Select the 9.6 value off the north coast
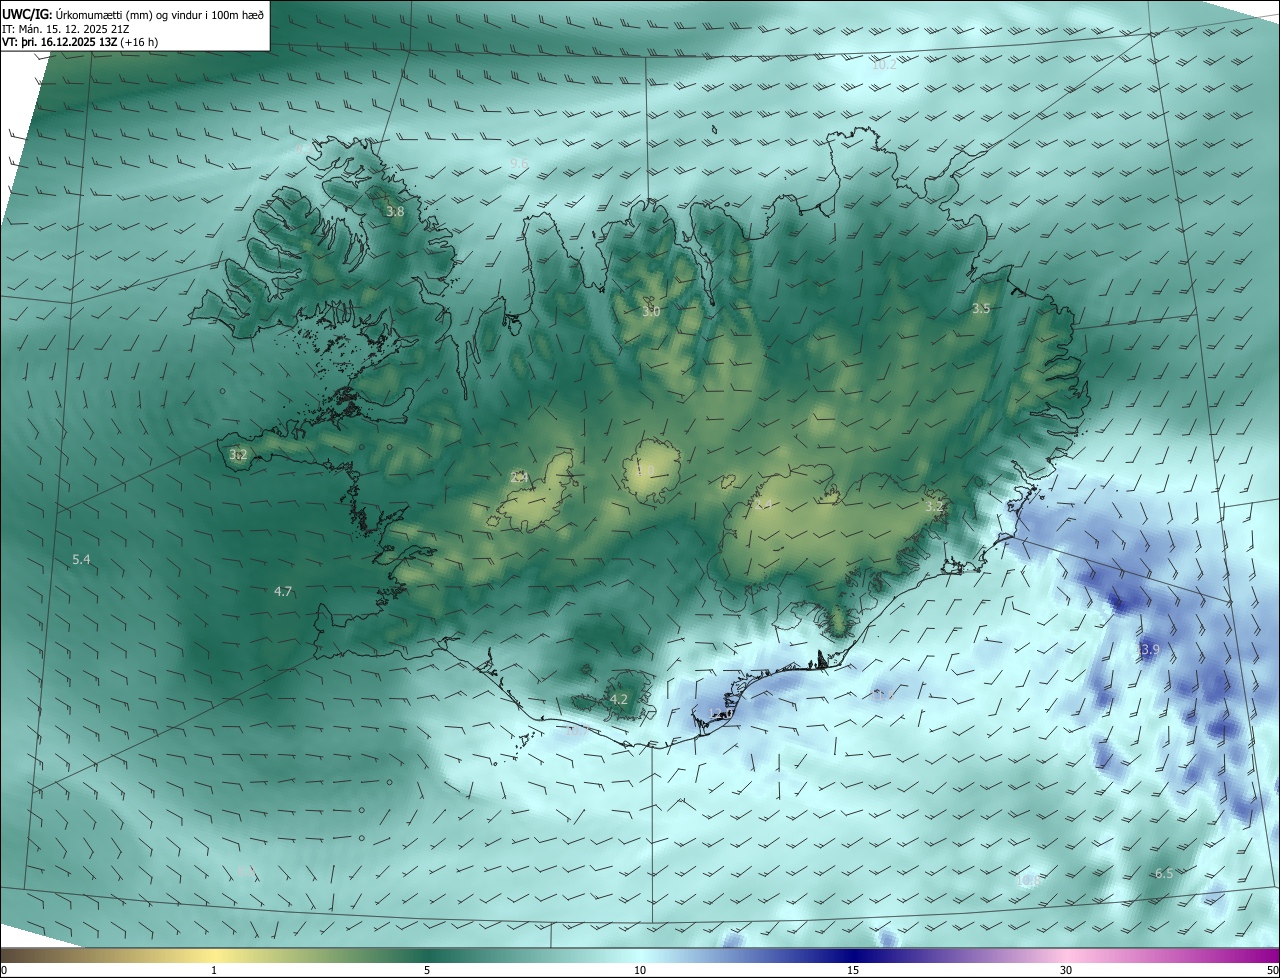Image resolution: width=1280 pixels, height=978 pixels. point(519,163)
